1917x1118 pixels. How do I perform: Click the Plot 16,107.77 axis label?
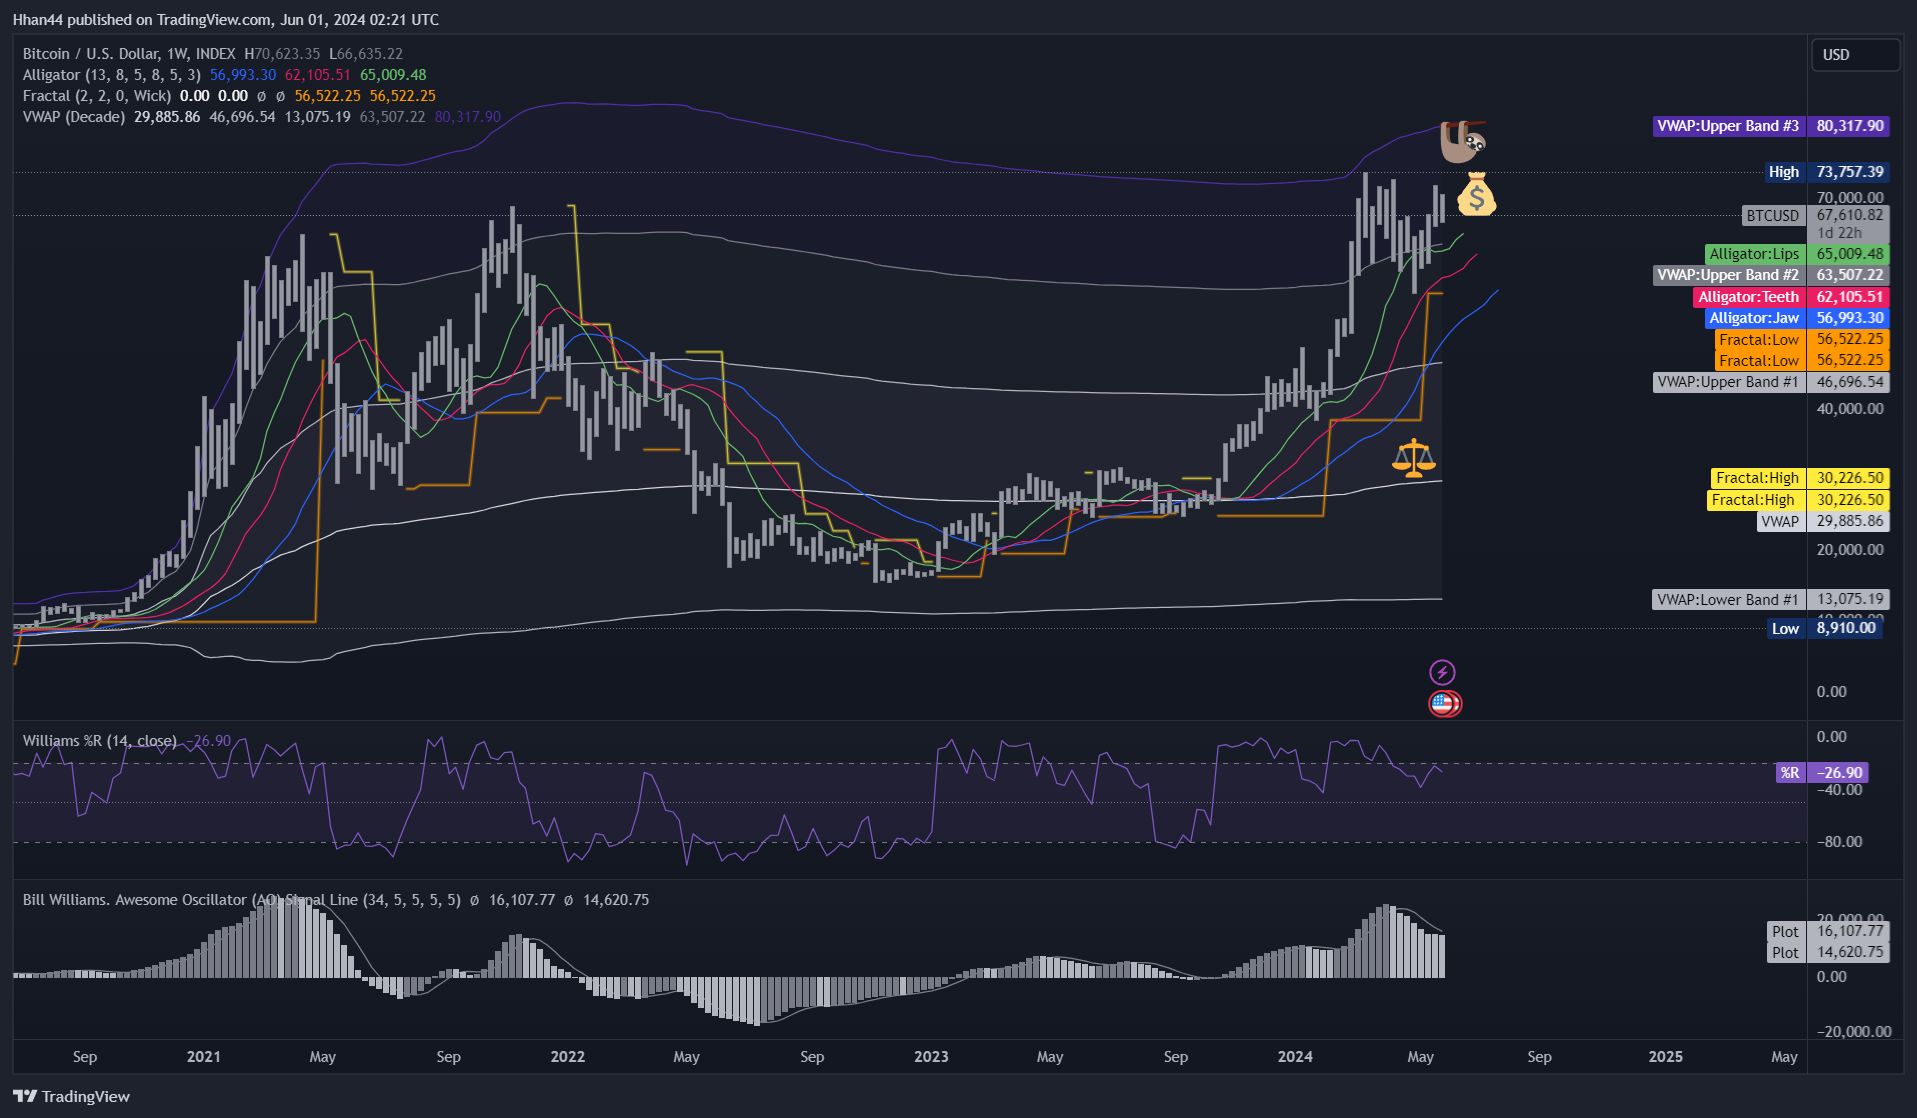(x=1828, y=931)
